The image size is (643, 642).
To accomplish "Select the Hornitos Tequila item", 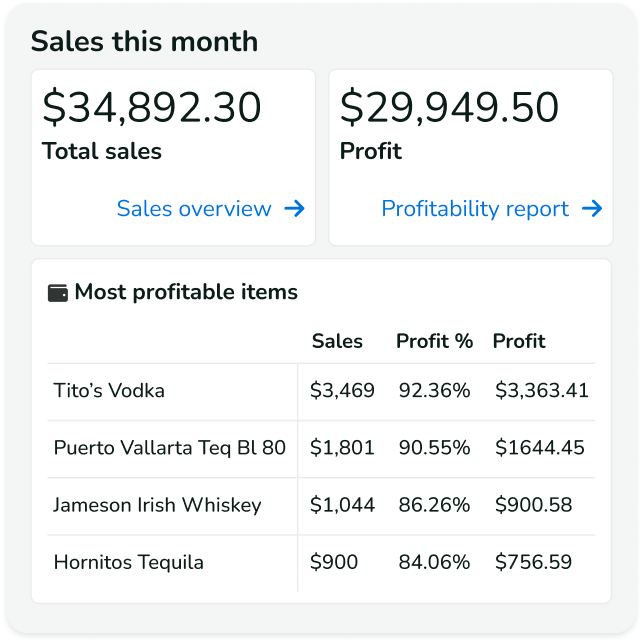I will [x=128, y=562].
